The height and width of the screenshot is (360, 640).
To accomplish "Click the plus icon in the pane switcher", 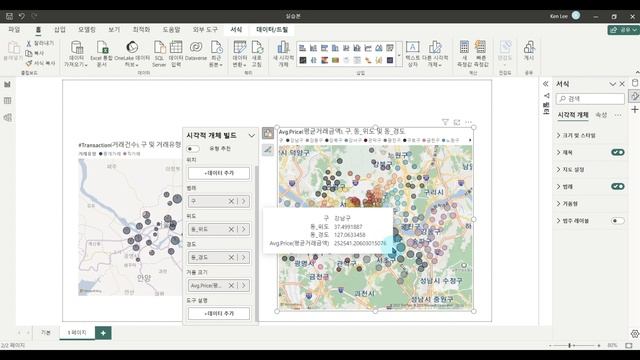I will [x=635, y=109].
